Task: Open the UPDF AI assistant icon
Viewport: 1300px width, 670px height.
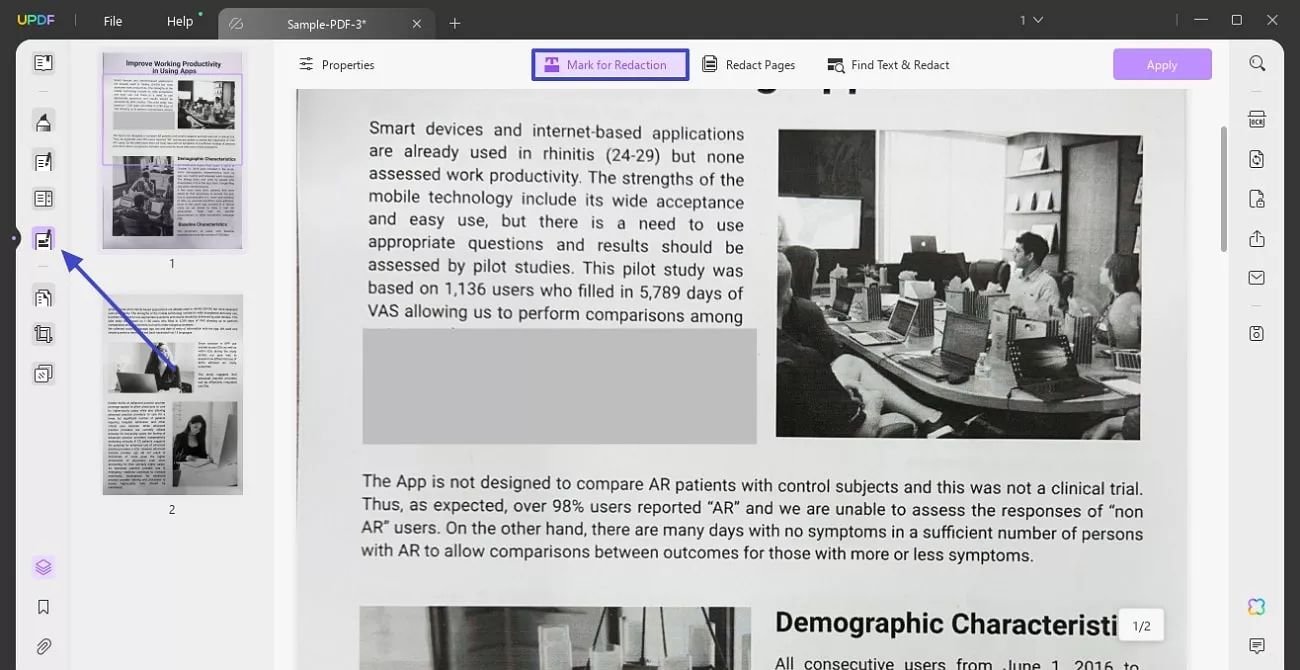Action: (1257, 607)
